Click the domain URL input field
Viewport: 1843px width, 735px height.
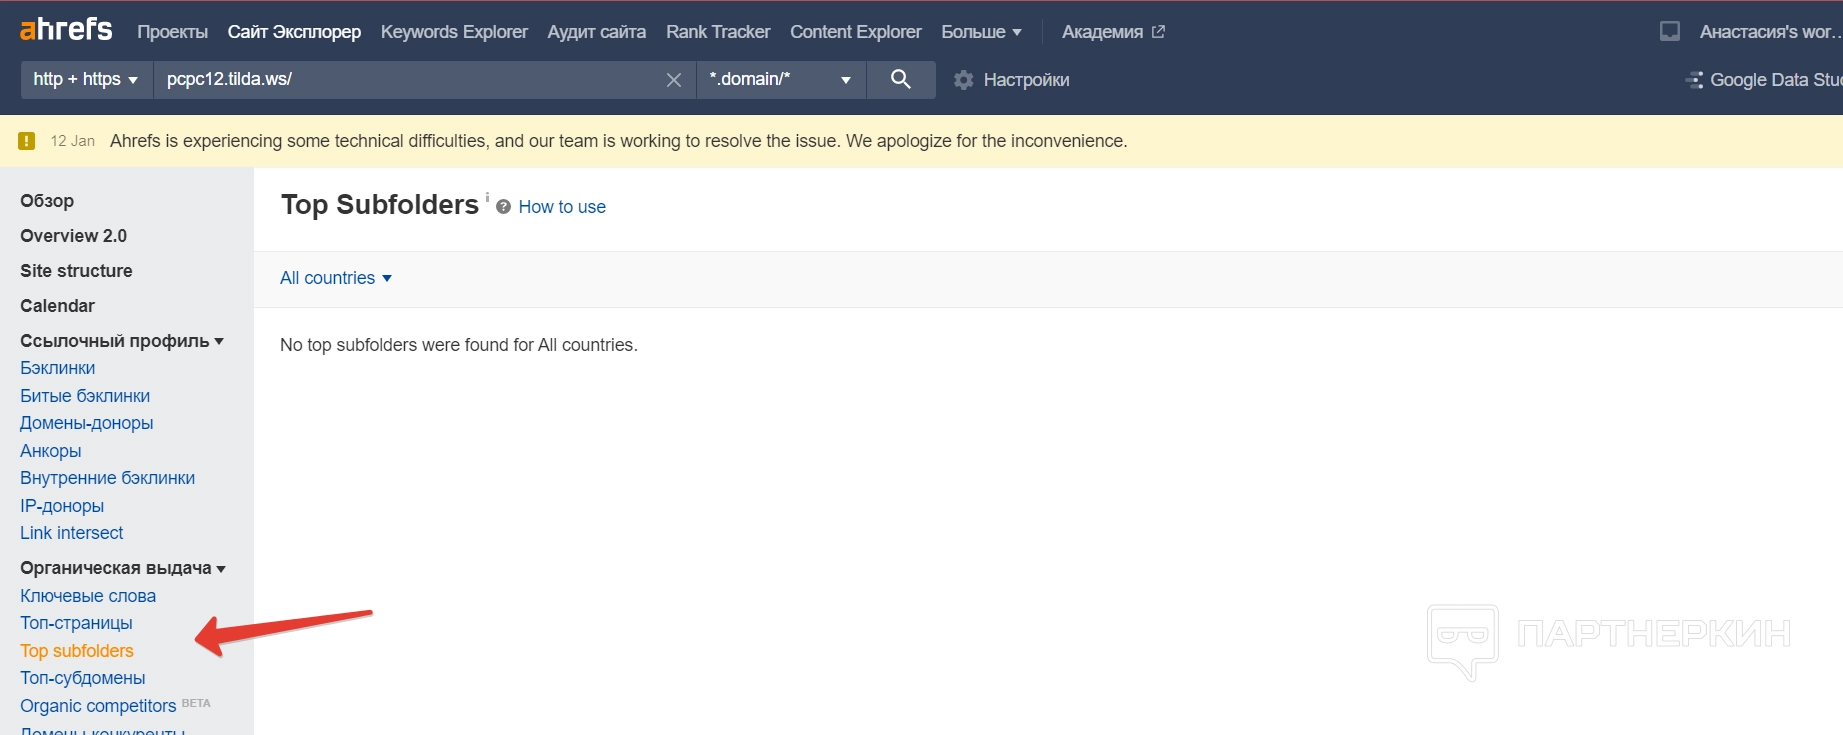pyautogui.click(x=400, y=80)
